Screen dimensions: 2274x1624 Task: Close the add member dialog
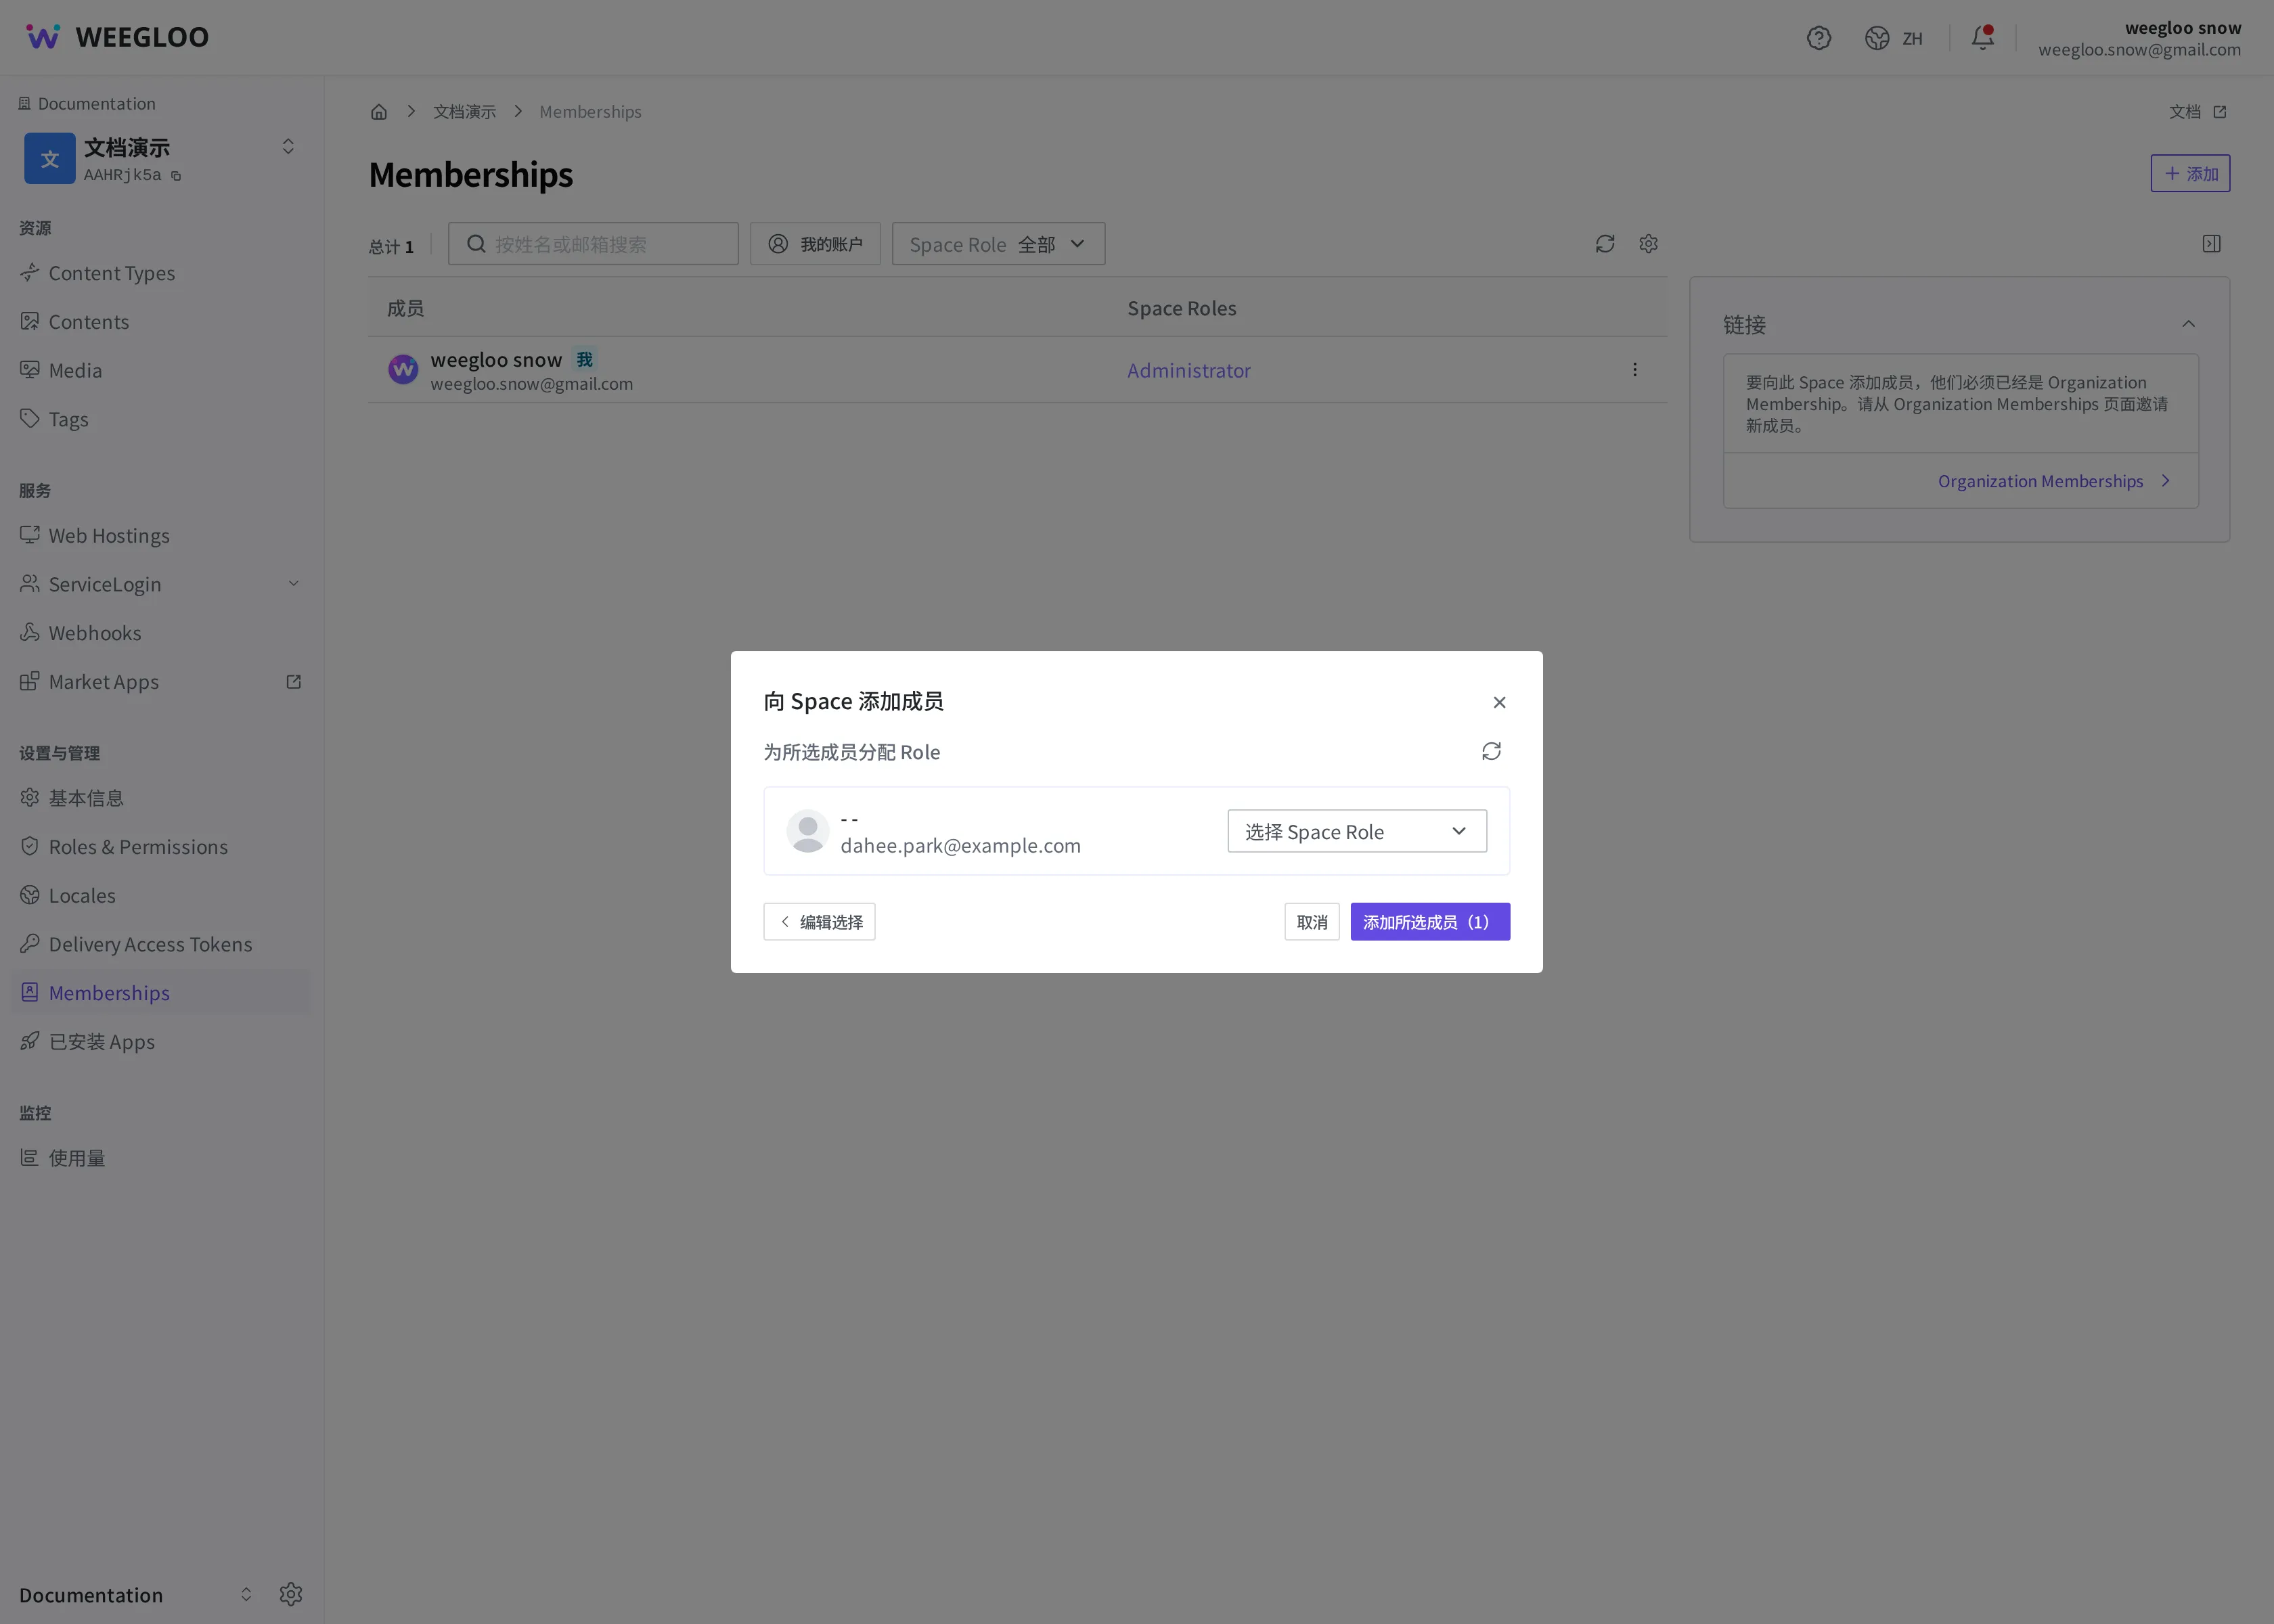coord(1499,703)
